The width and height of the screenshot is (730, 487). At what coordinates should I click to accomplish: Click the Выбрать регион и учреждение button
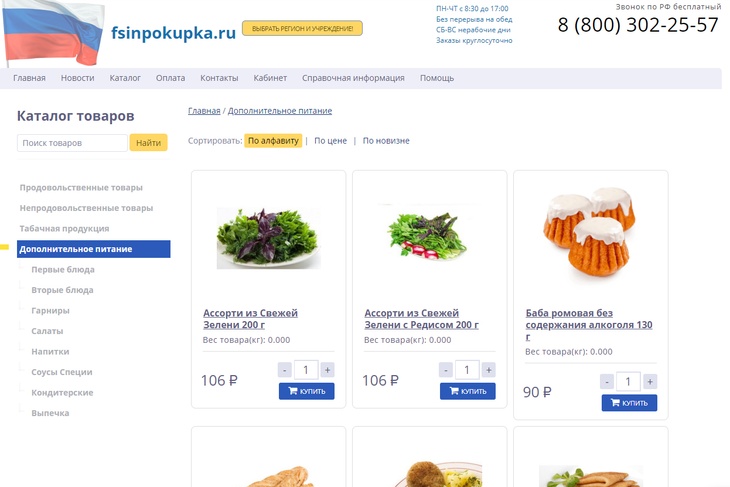point(302,28)
